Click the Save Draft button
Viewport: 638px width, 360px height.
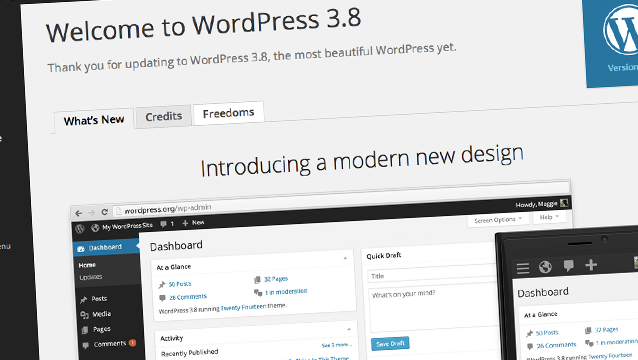tap(390, 343)
